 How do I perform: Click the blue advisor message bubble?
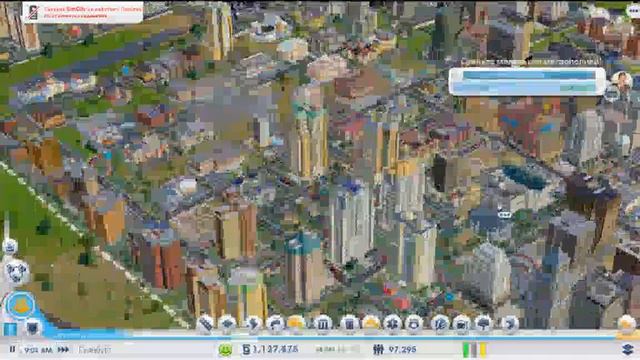(x=527, y=82)
